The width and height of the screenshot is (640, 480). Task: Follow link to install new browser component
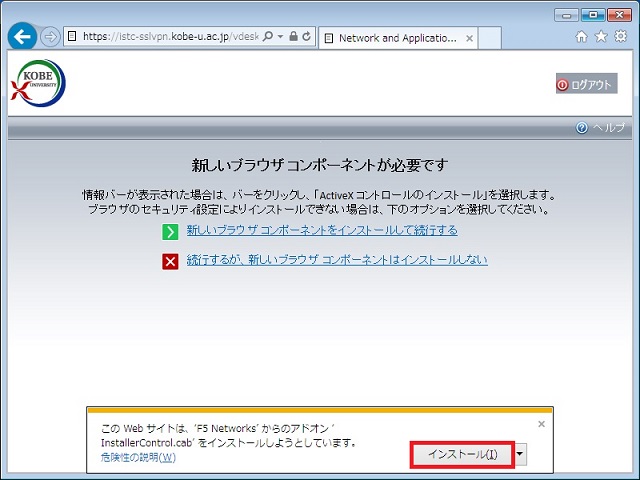coord(322,230)
